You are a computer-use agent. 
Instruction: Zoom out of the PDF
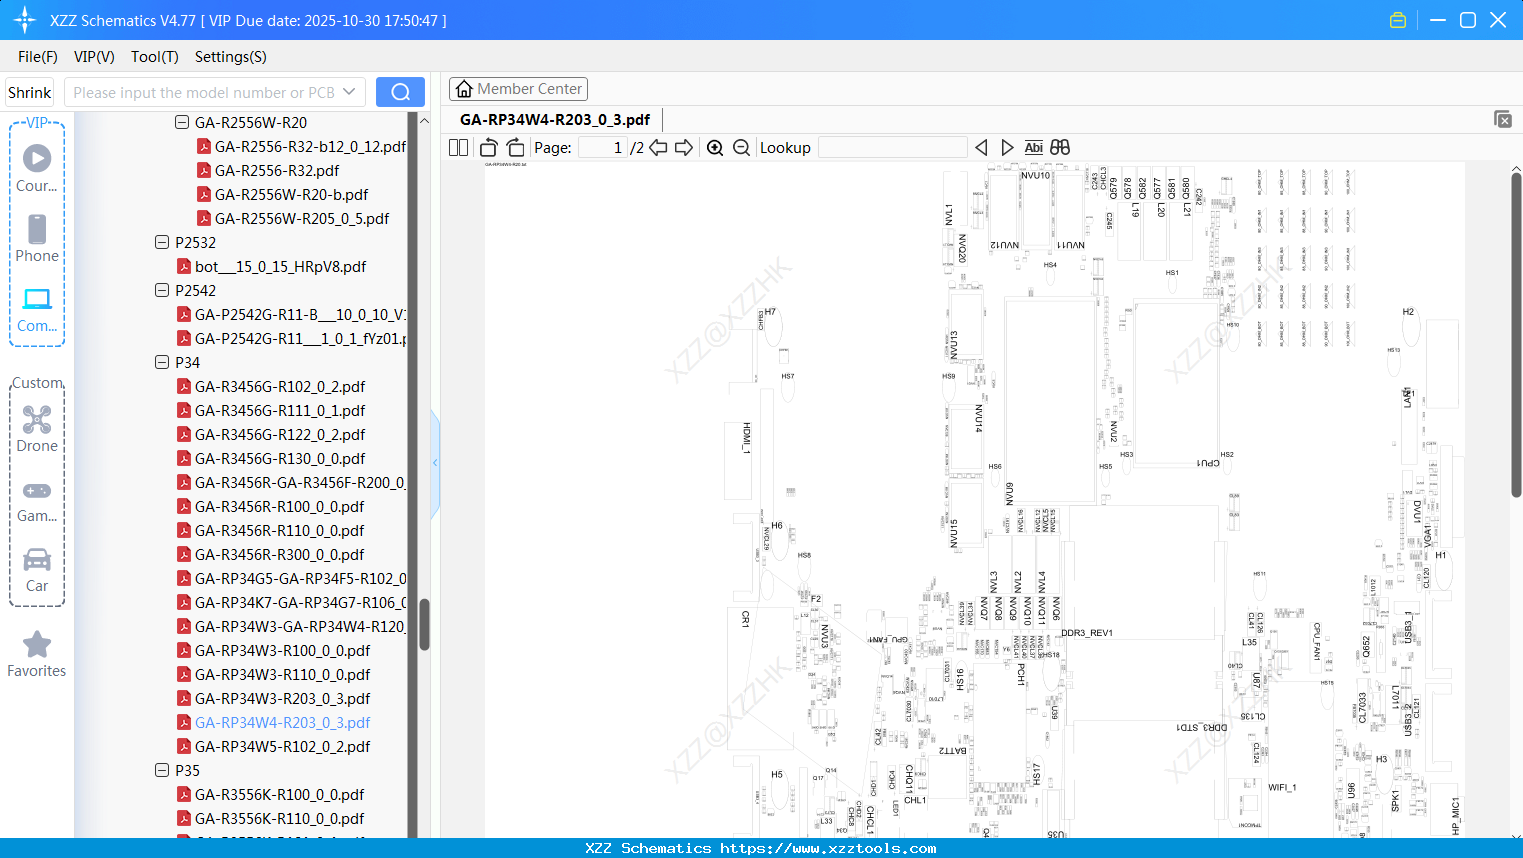click(741, 147)
